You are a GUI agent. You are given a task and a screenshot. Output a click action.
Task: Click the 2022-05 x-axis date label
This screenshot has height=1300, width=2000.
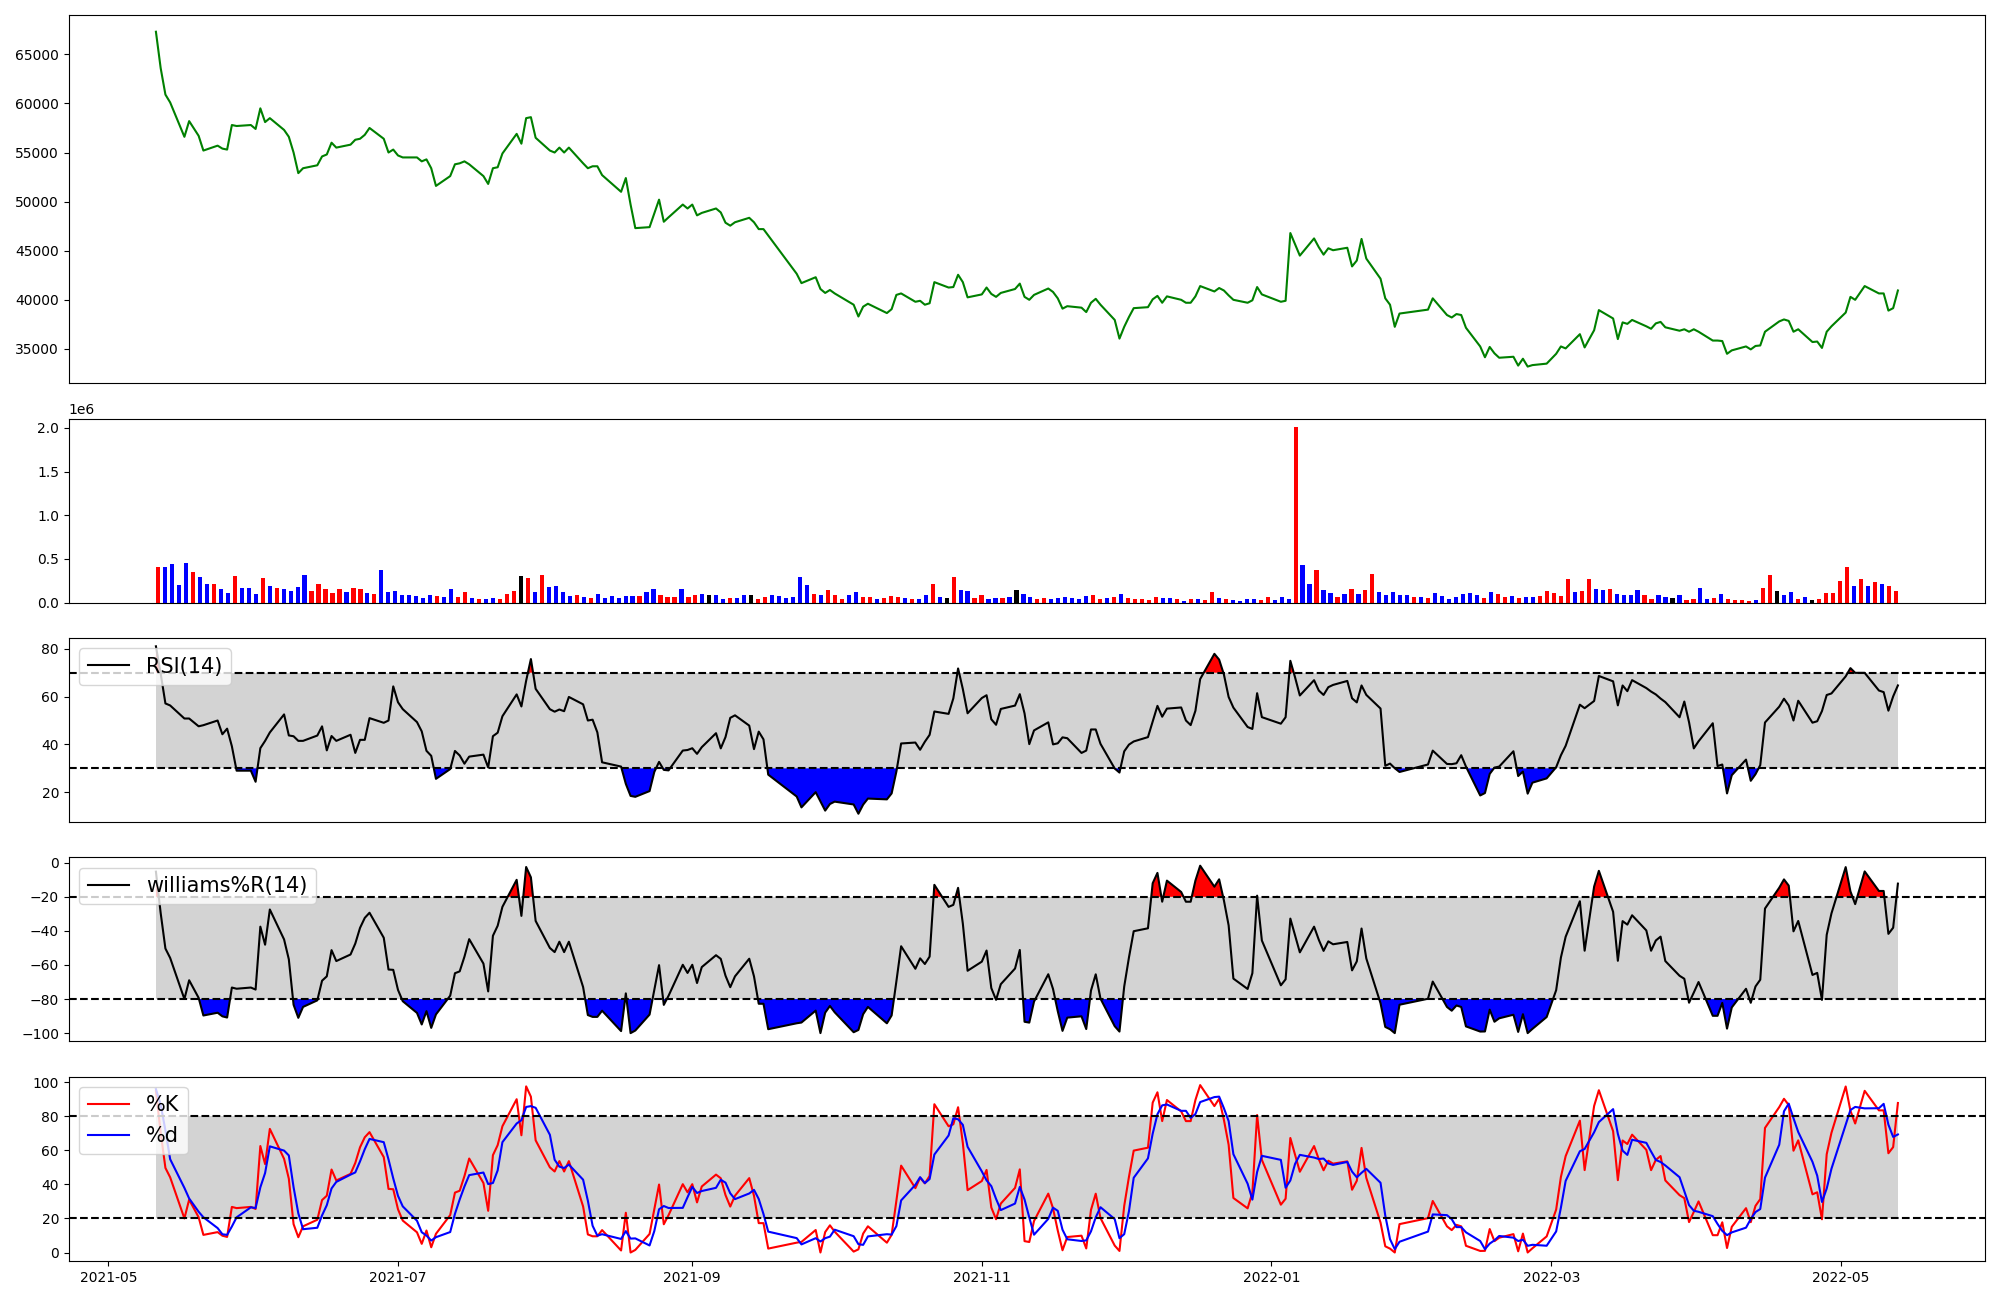click(1841, 1277)
